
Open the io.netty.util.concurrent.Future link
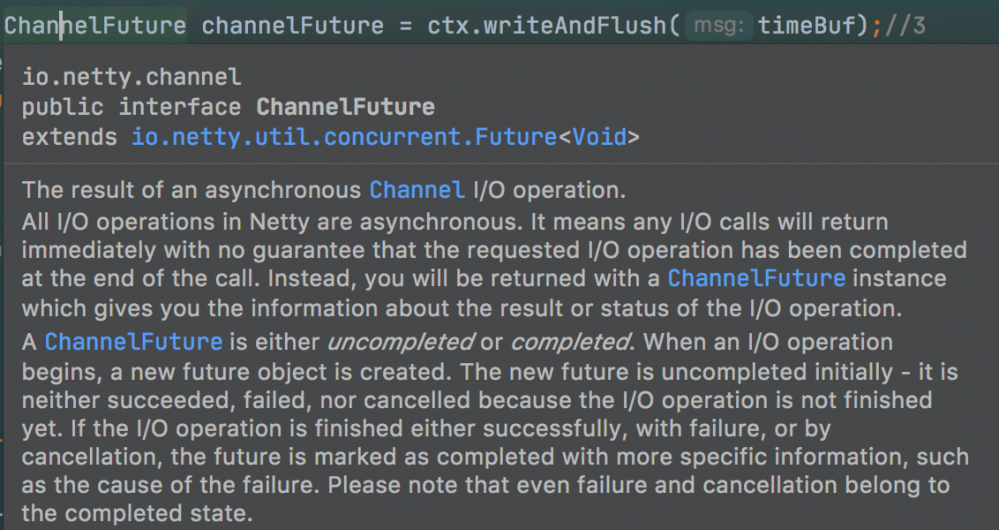(x=344, y=137)
